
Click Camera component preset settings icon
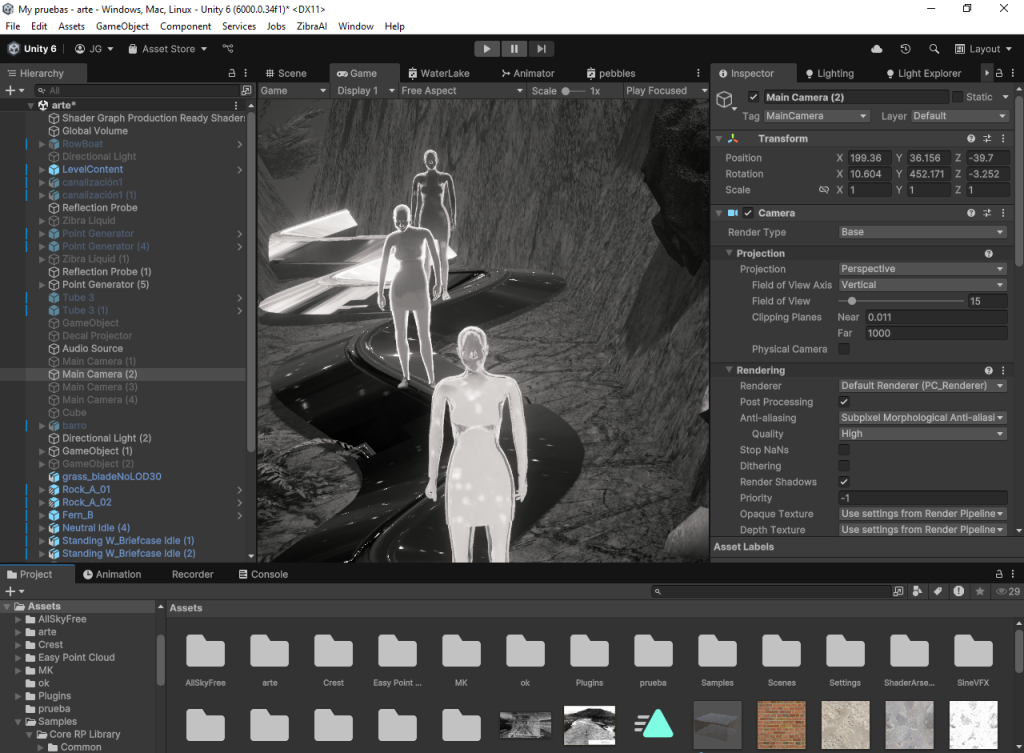(x=987, y=213)
